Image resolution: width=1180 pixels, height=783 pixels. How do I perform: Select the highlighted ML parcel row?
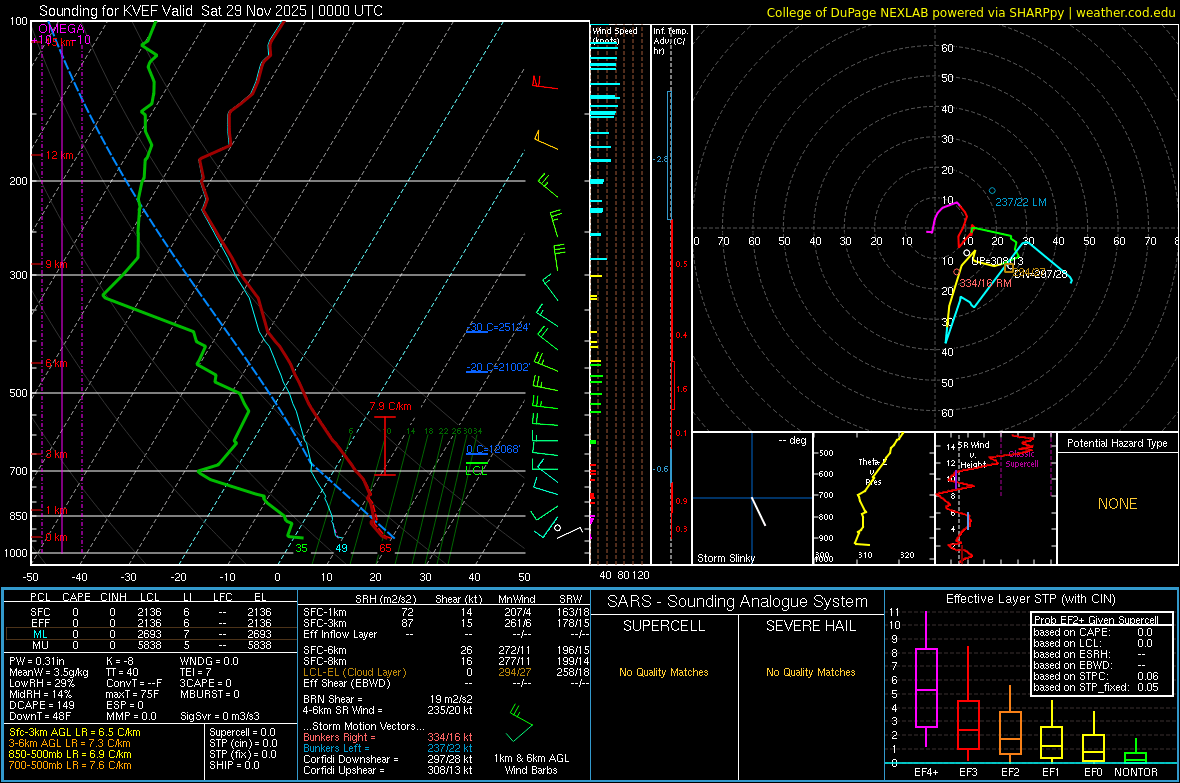[150, 634]
